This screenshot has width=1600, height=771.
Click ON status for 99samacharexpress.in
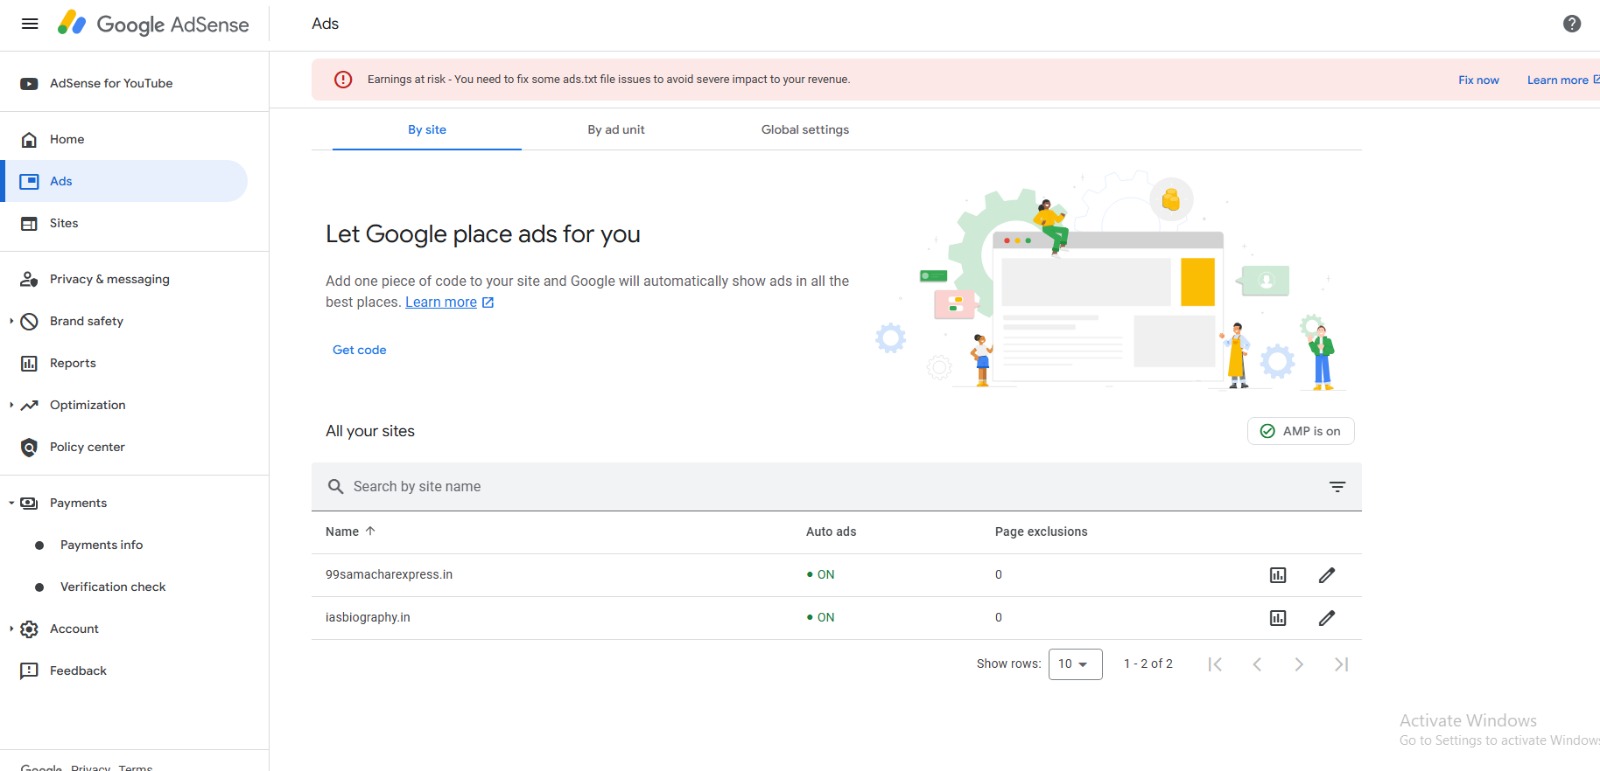821,575
